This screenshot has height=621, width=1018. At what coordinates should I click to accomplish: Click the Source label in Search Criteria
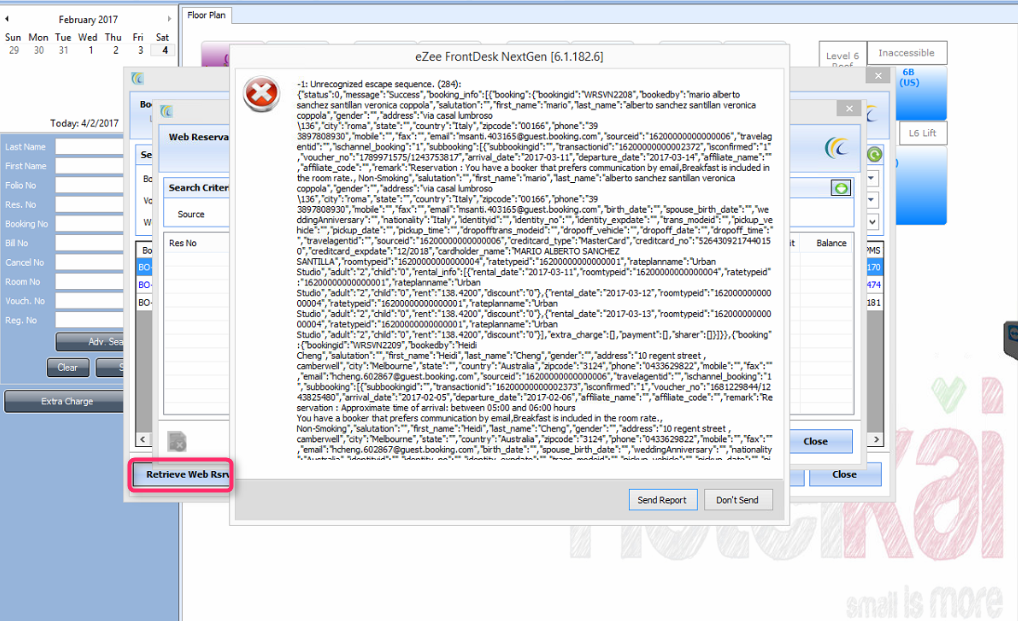[191, 214]
